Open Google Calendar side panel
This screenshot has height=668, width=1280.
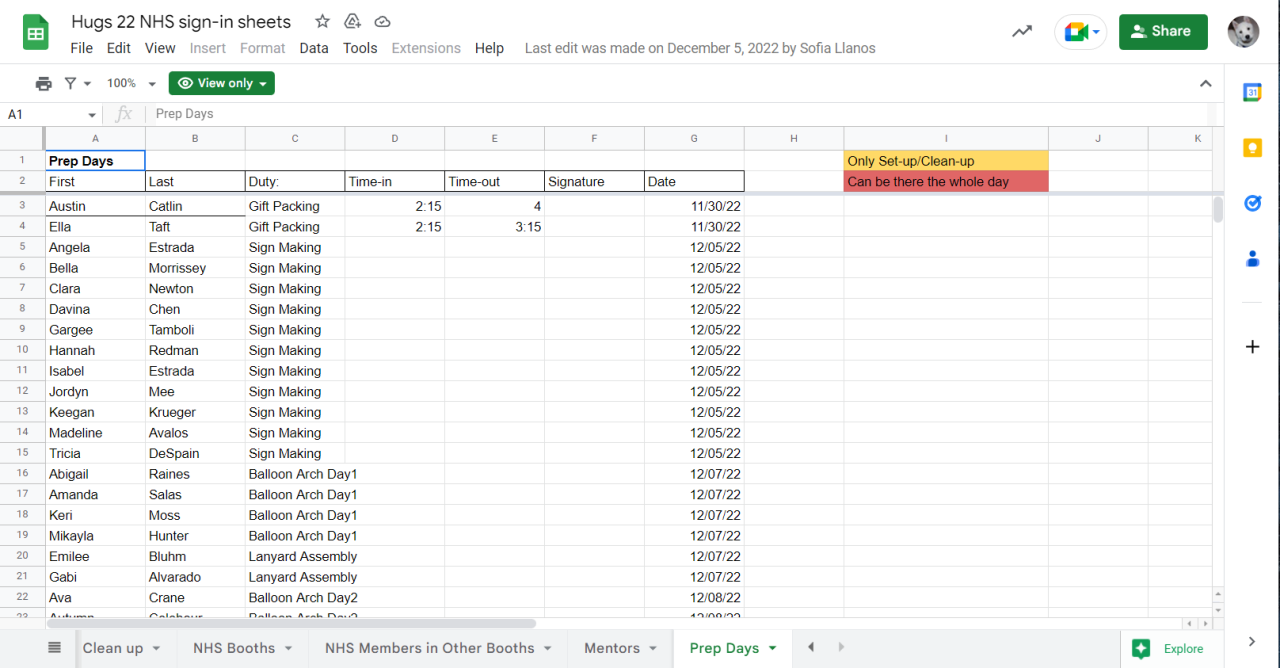point(1252,93)
